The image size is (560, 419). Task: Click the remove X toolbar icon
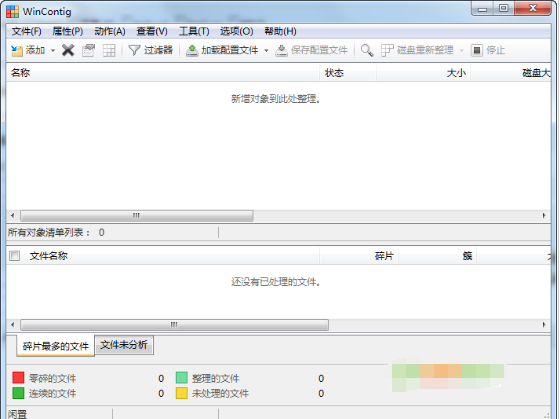(x=68, y=50)
